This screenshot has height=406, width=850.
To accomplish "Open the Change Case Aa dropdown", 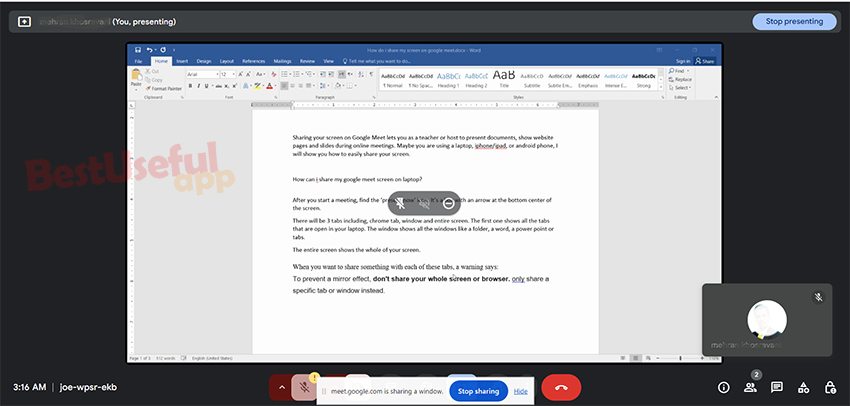I will coord(261,74).
